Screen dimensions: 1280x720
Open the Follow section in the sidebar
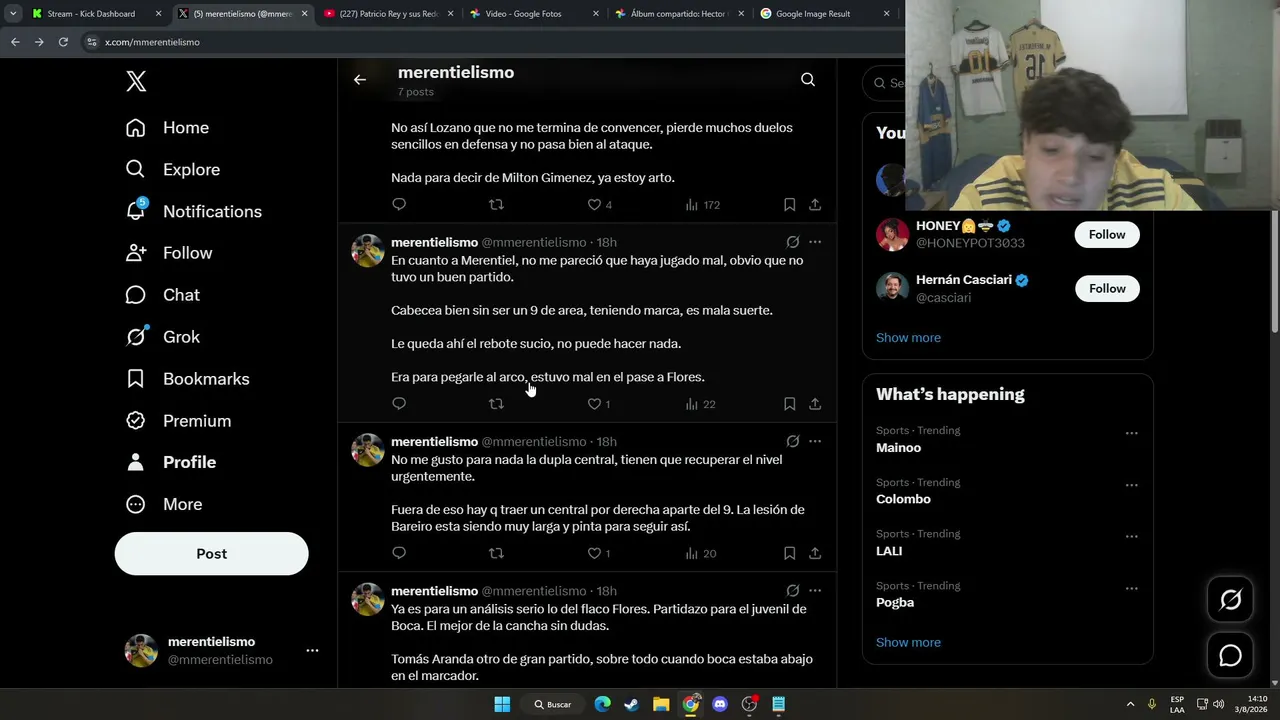[168, 254]
